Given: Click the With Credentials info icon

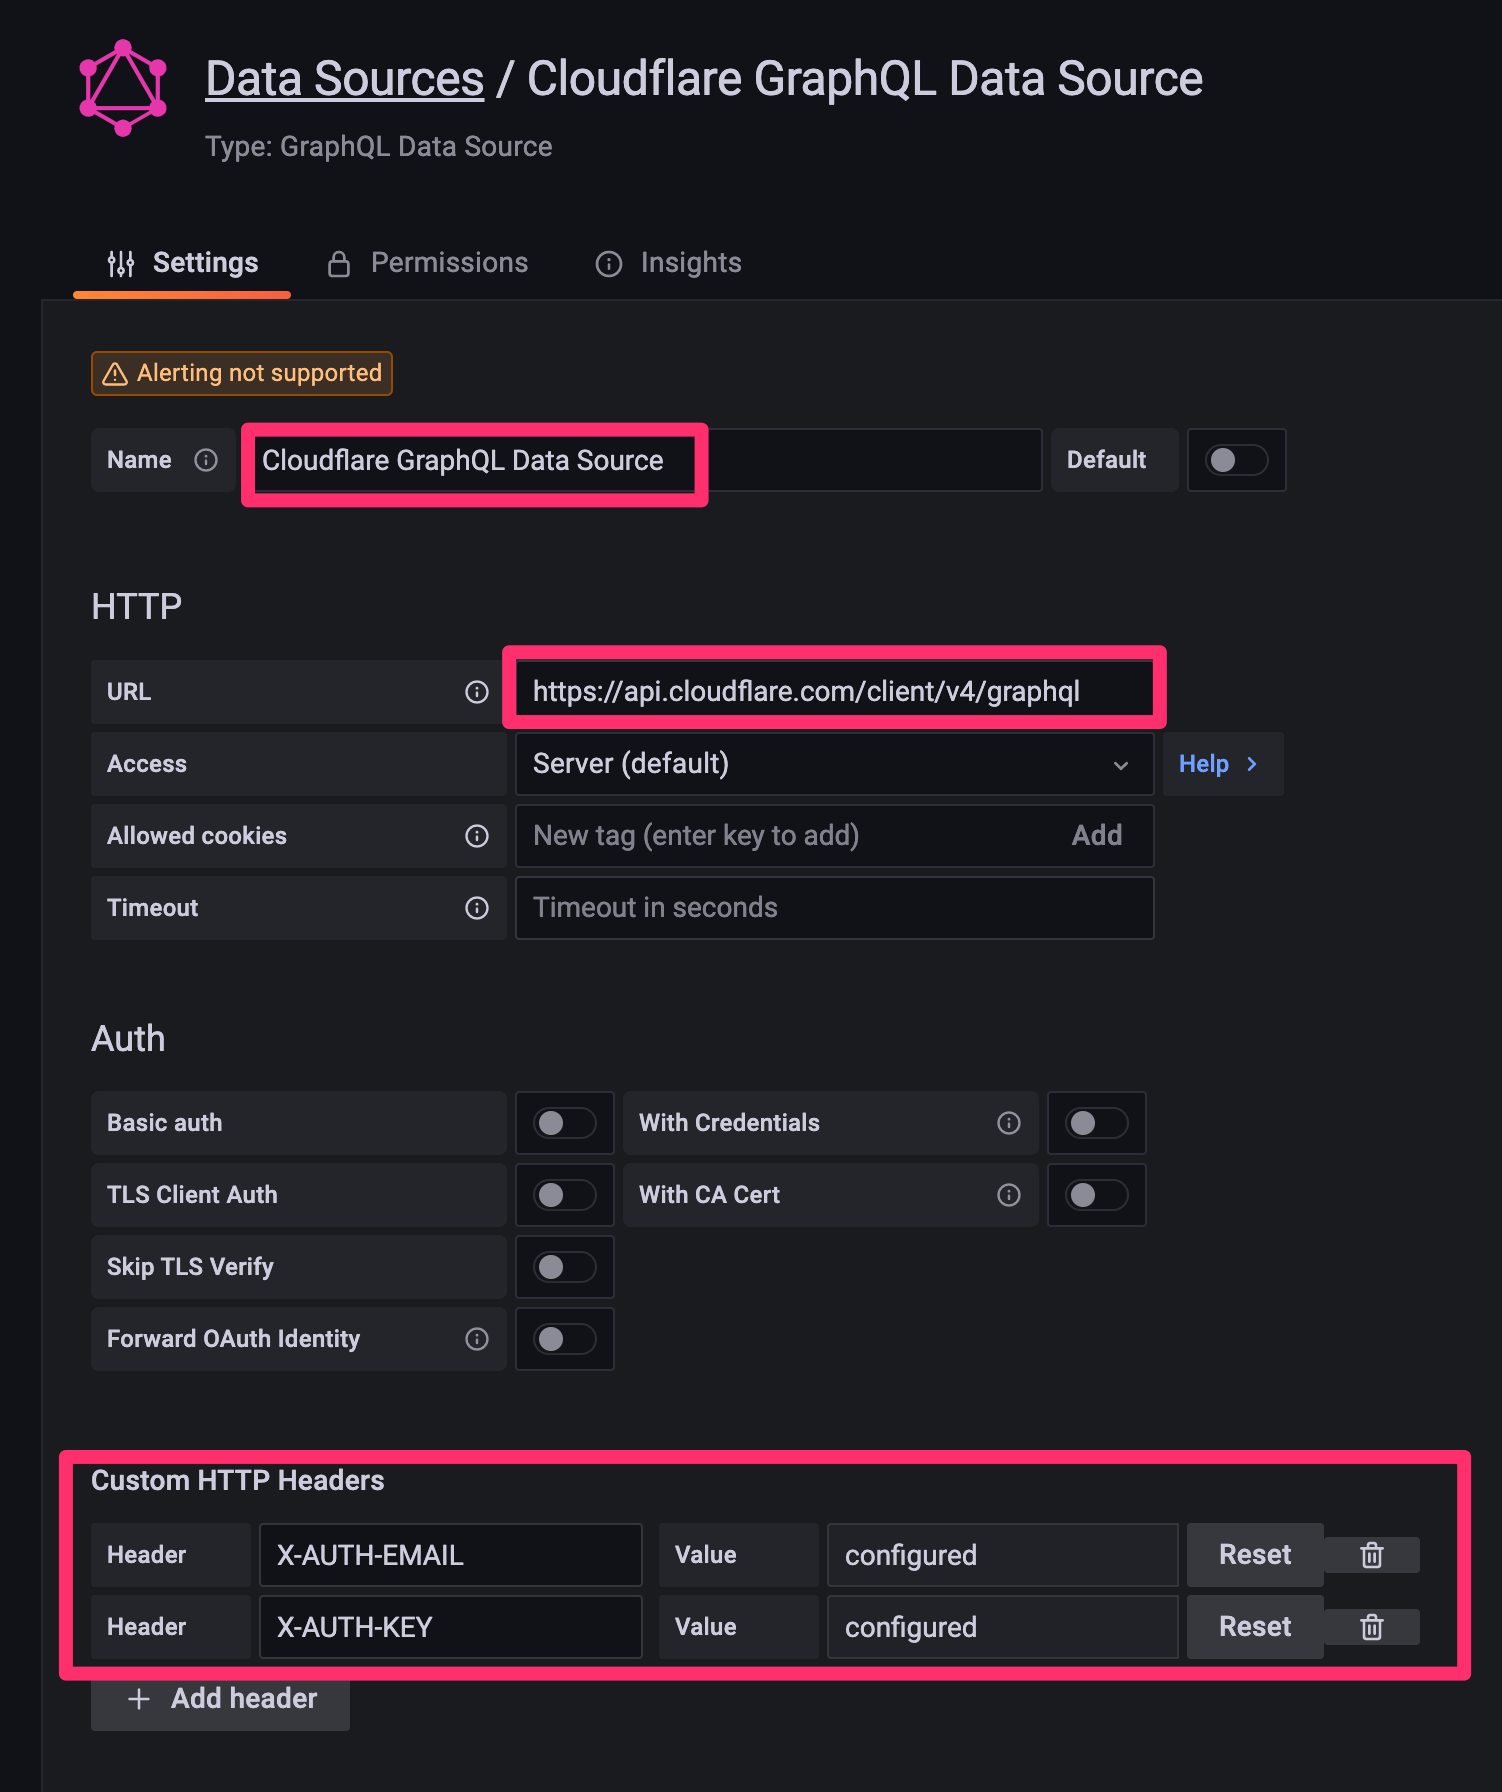Looking at the screenshot, I should coord(1009,1123).
